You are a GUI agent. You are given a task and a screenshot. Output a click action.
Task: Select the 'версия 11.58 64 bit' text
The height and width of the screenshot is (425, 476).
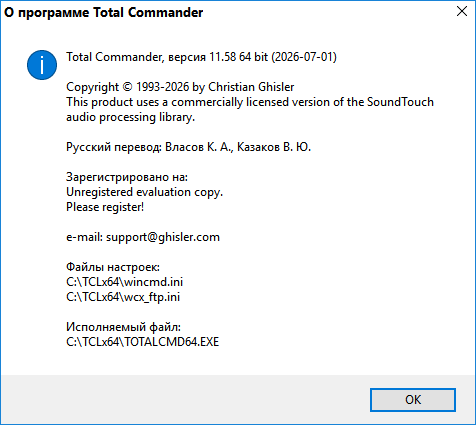(x=218, y=57)
